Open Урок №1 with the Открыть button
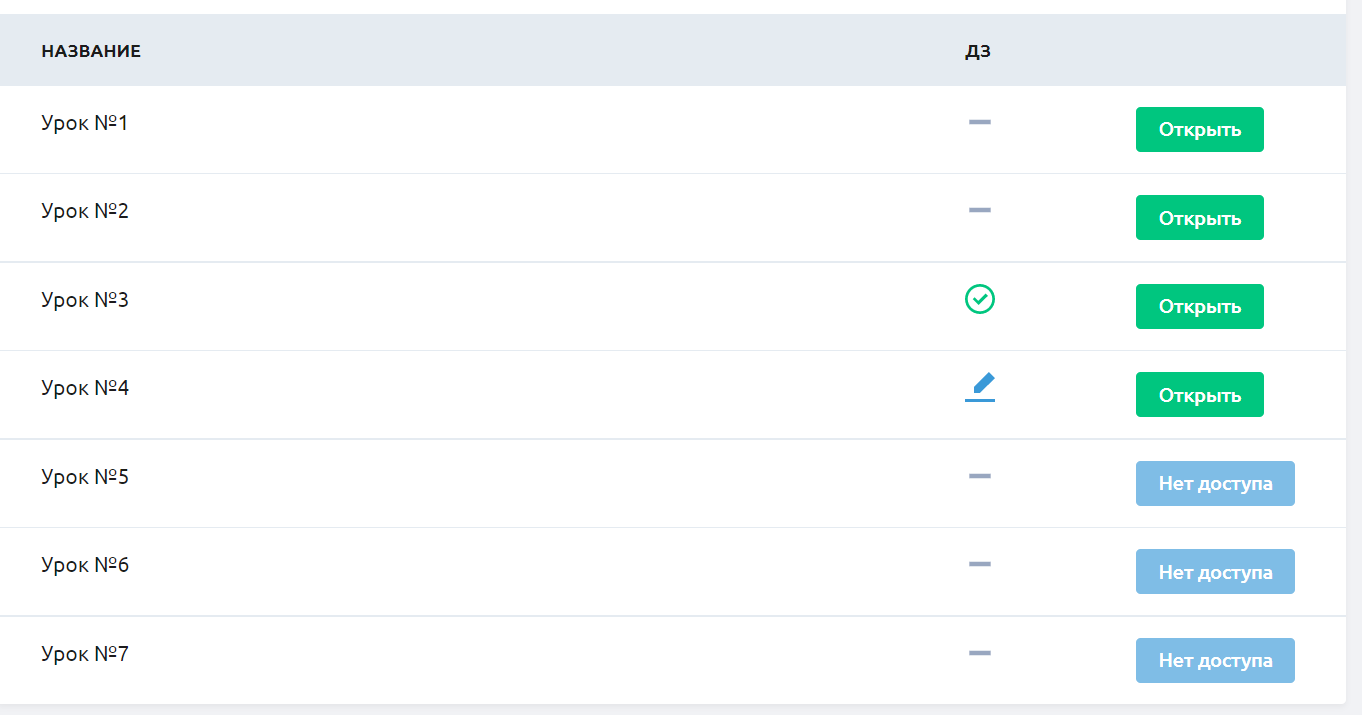 pos(1199,130)
